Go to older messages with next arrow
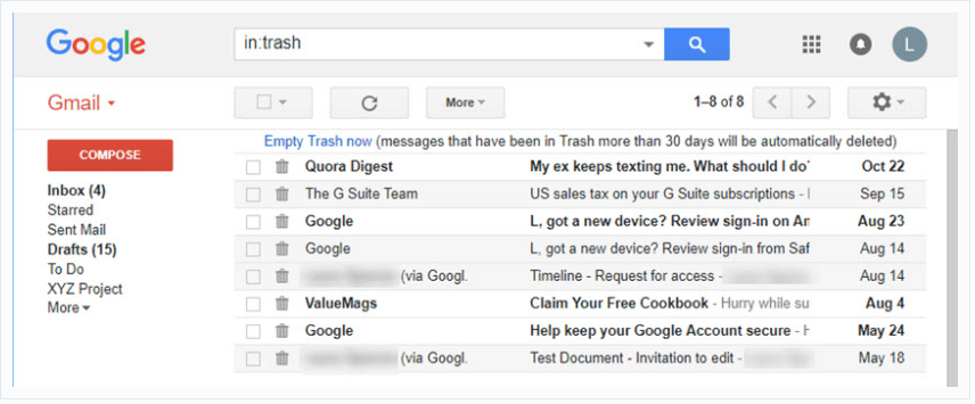Viewport: 975px width, 404px height. coord(810,103)
